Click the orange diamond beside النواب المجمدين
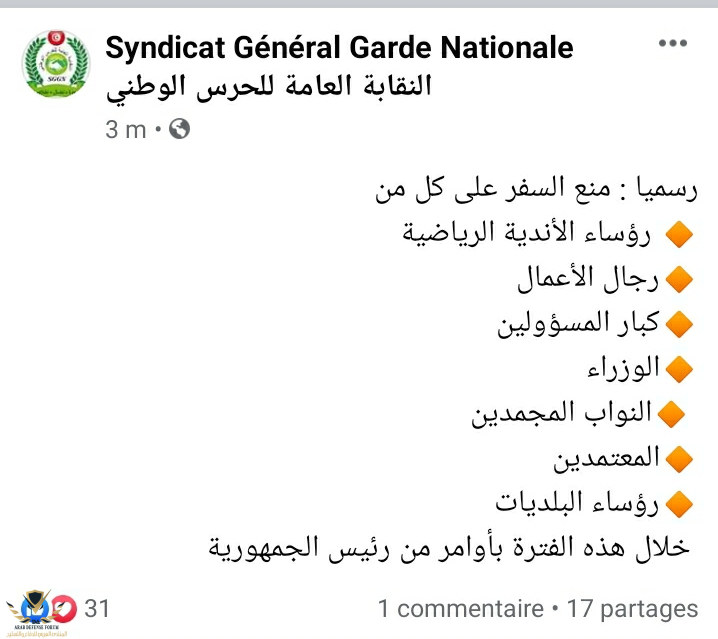 pyautogui.click(x=671, y=414)
